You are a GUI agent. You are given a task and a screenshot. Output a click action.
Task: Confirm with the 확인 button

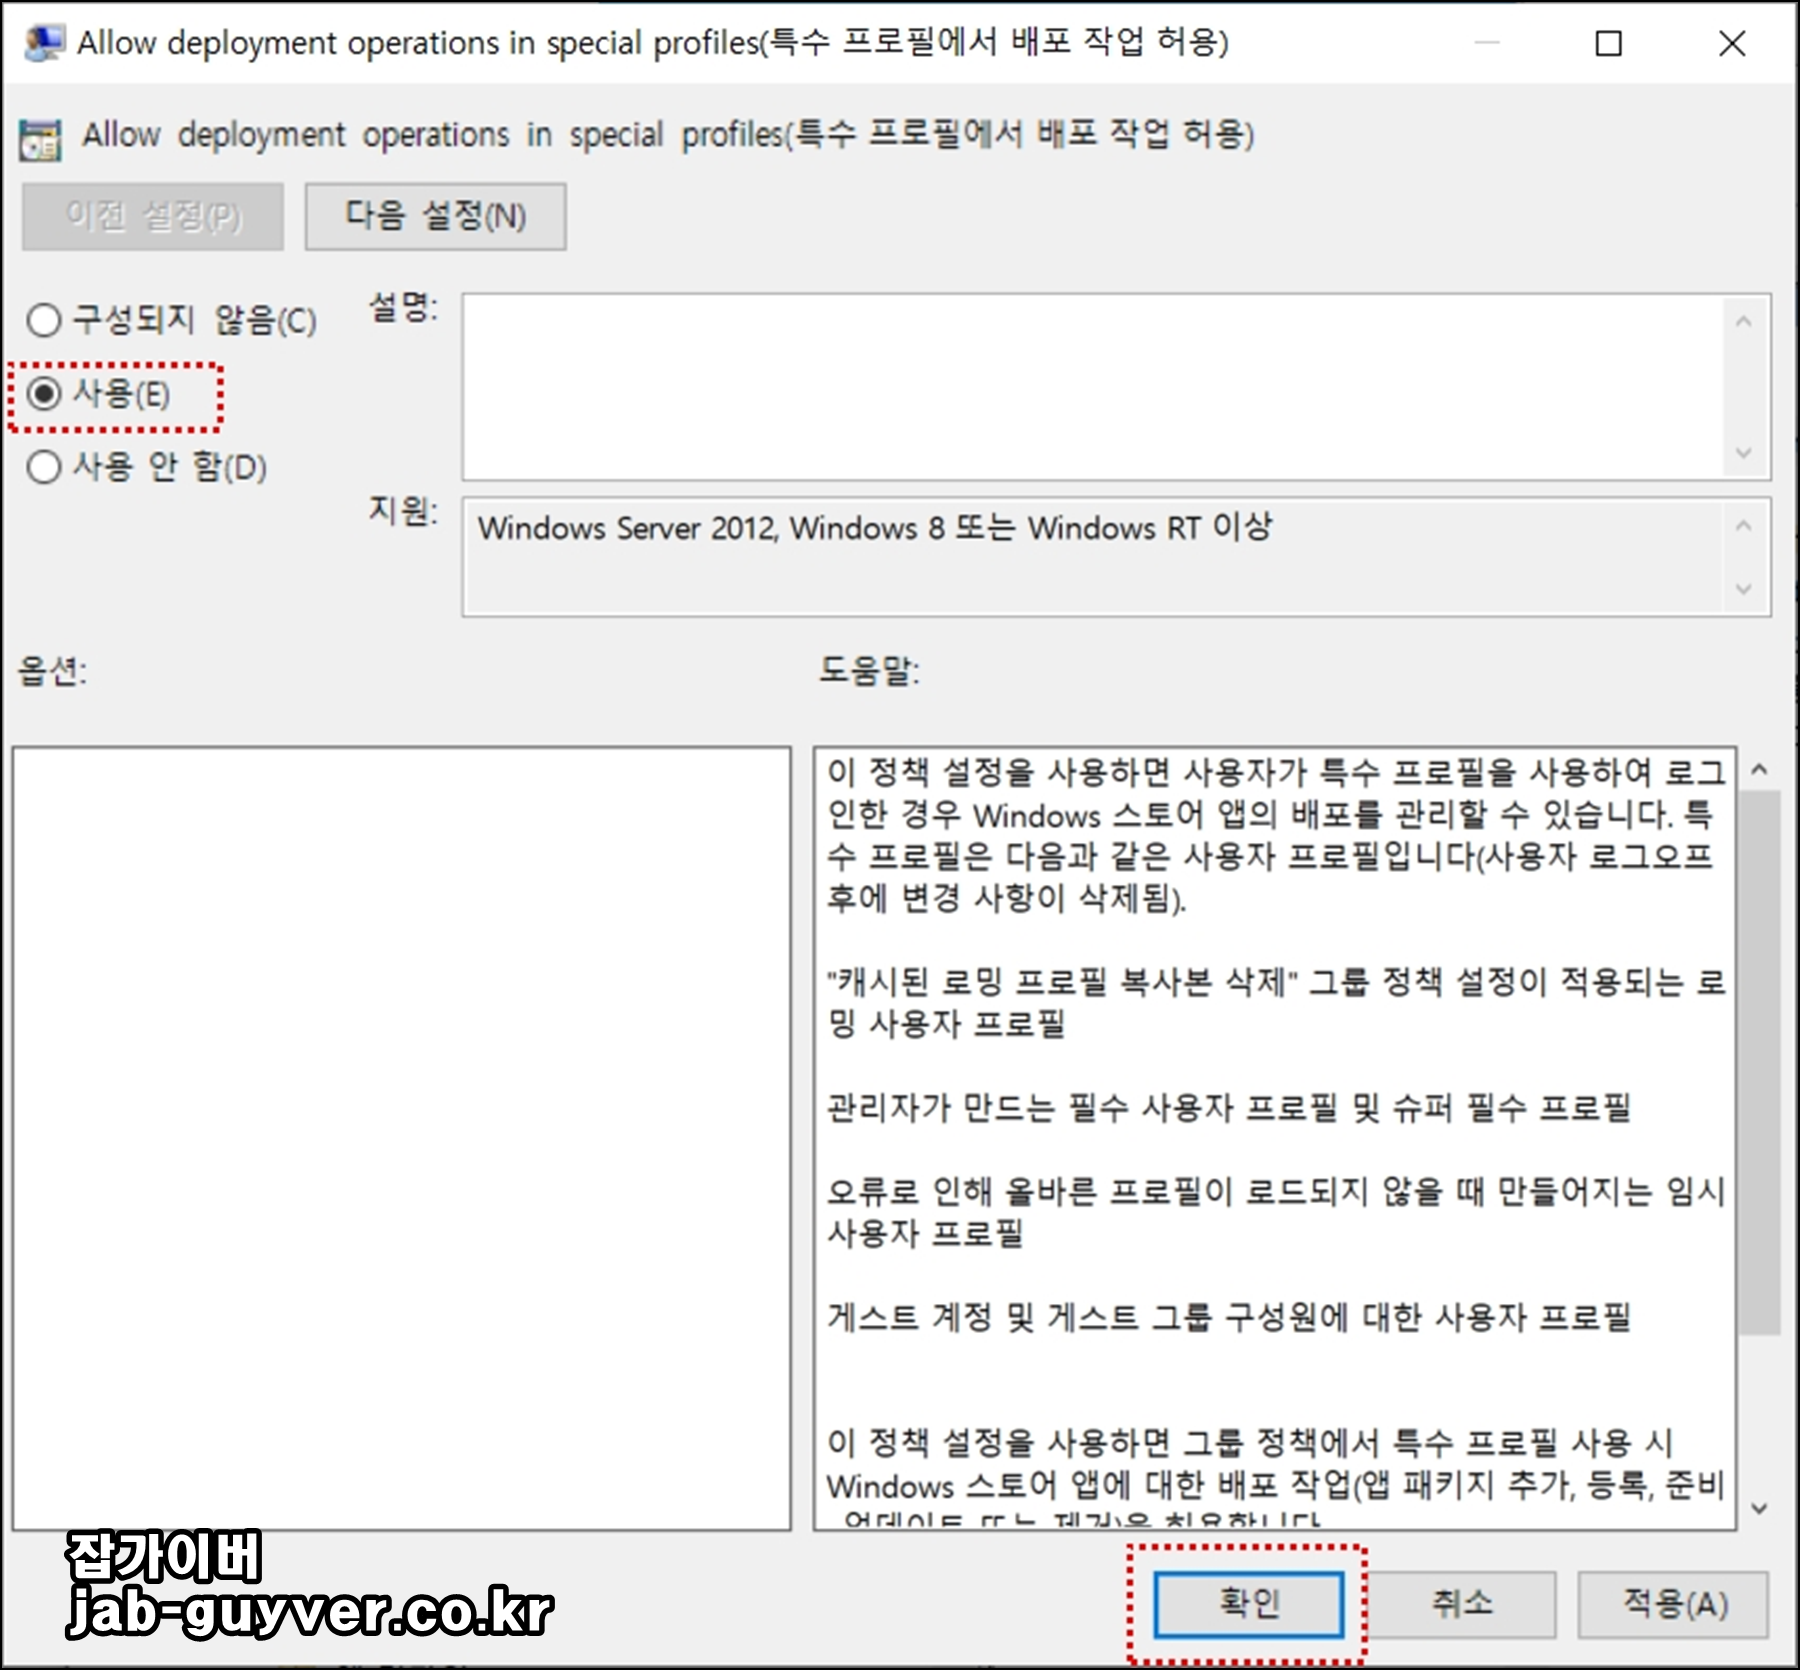coord(1248,1604)
